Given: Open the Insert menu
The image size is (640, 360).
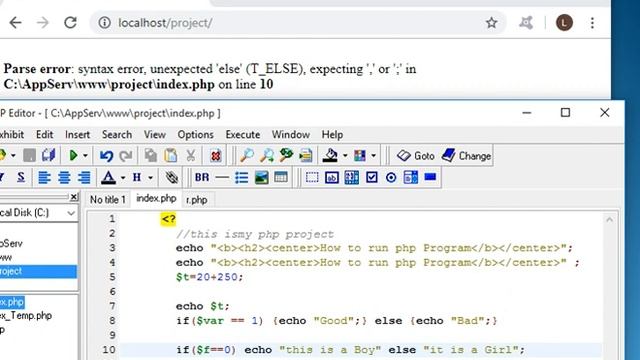Looking at the screenshot, I should (78, 134).
